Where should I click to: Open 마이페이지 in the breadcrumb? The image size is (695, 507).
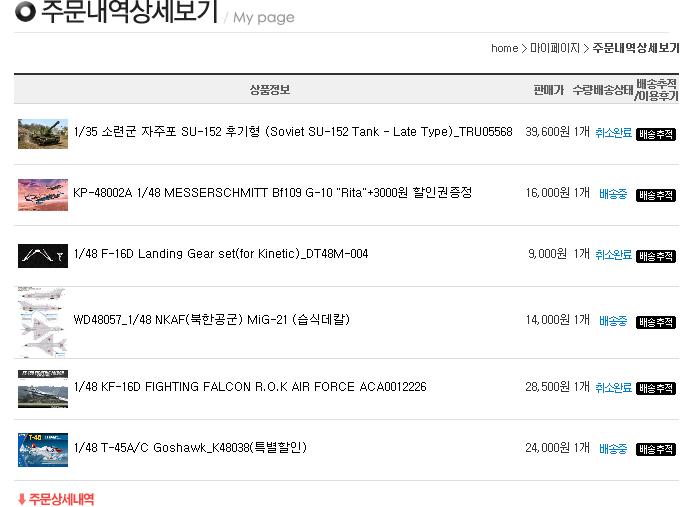[554, 48]
